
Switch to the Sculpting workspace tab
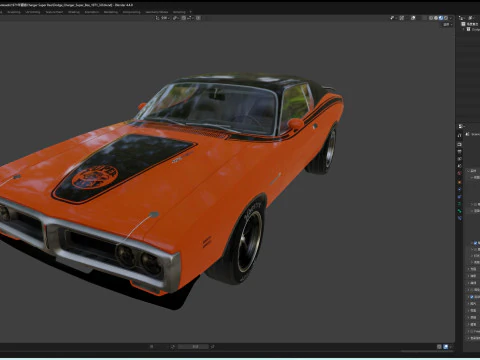[14, 12]
